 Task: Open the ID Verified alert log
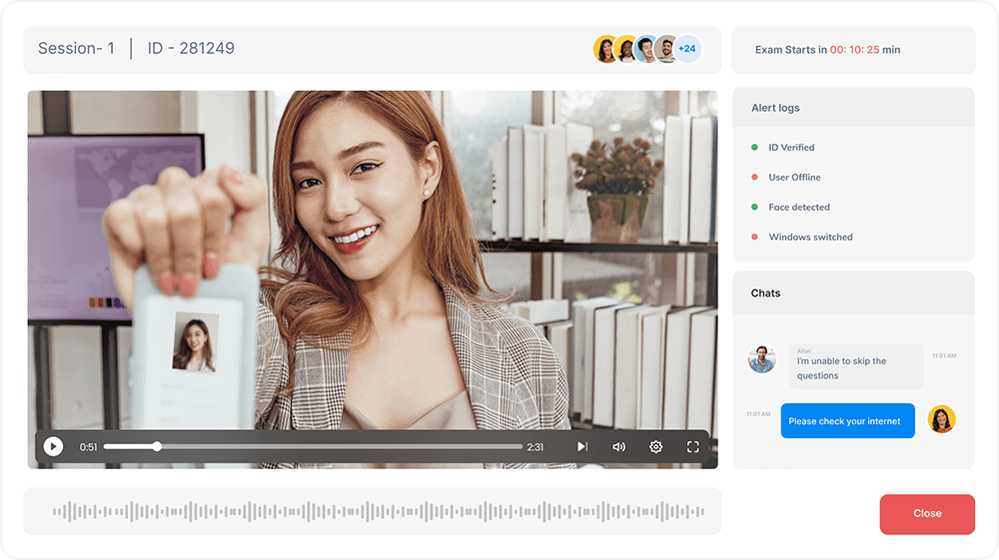[791, 148]
